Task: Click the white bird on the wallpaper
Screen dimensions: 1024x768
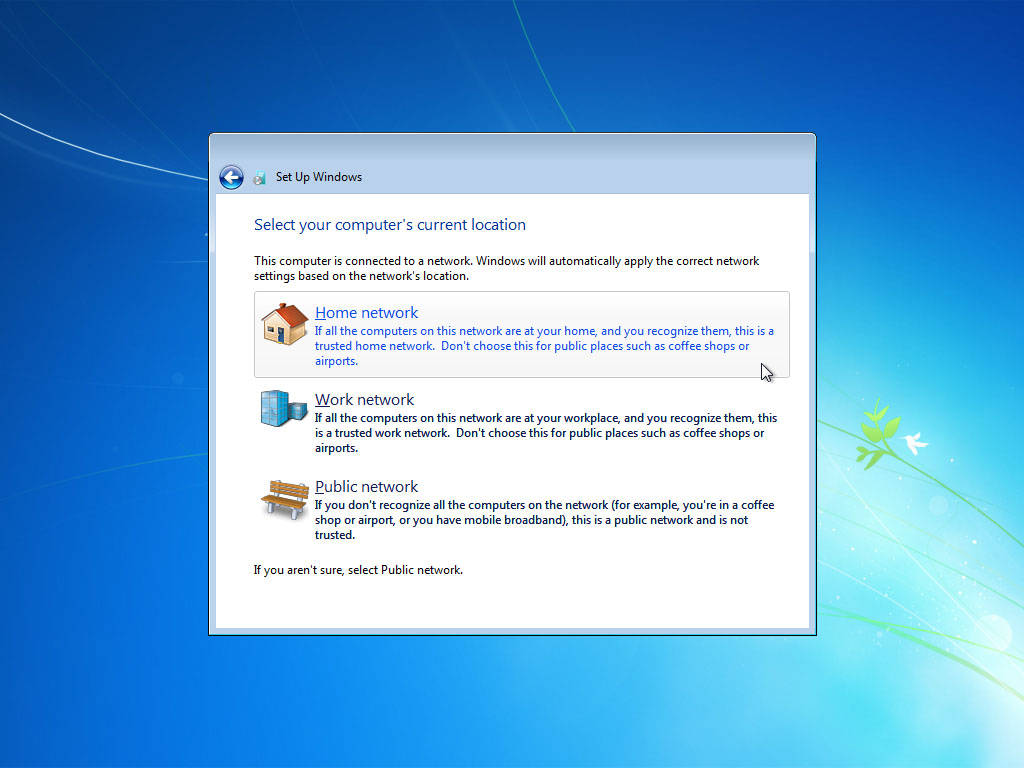Action: (915, 443)
